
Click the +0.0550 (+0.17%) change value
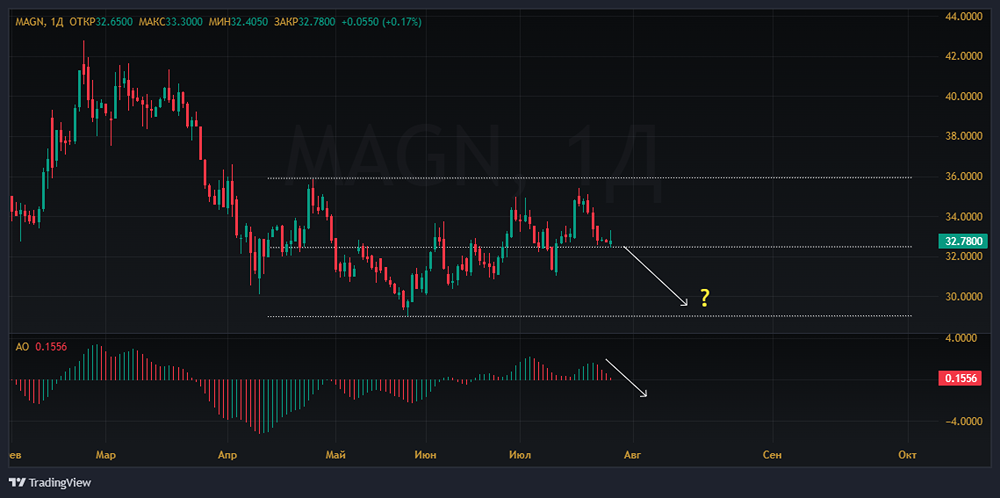(381, 22)
